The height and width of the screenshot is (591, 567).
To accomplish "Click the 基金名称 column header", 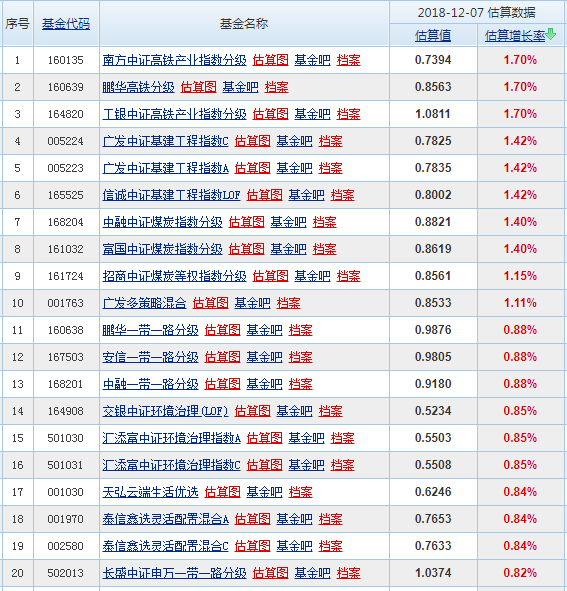I will coord(244,24).
